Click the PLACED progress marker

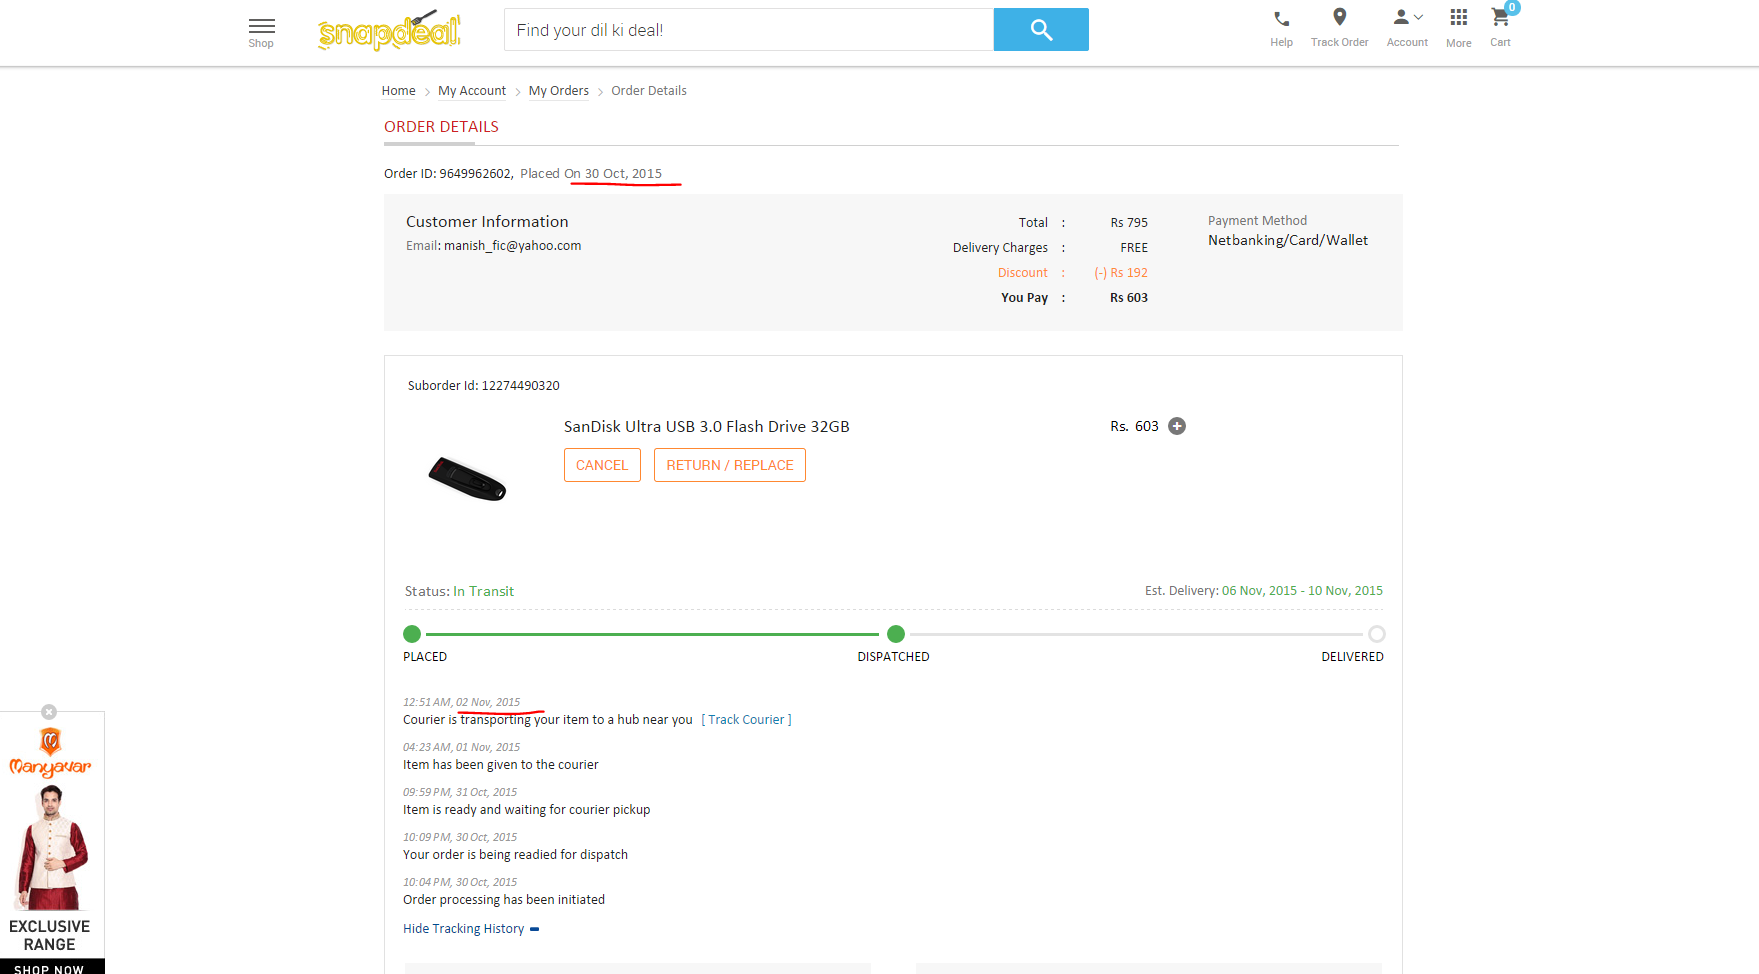pyautogui.click(x=412, y=634)
